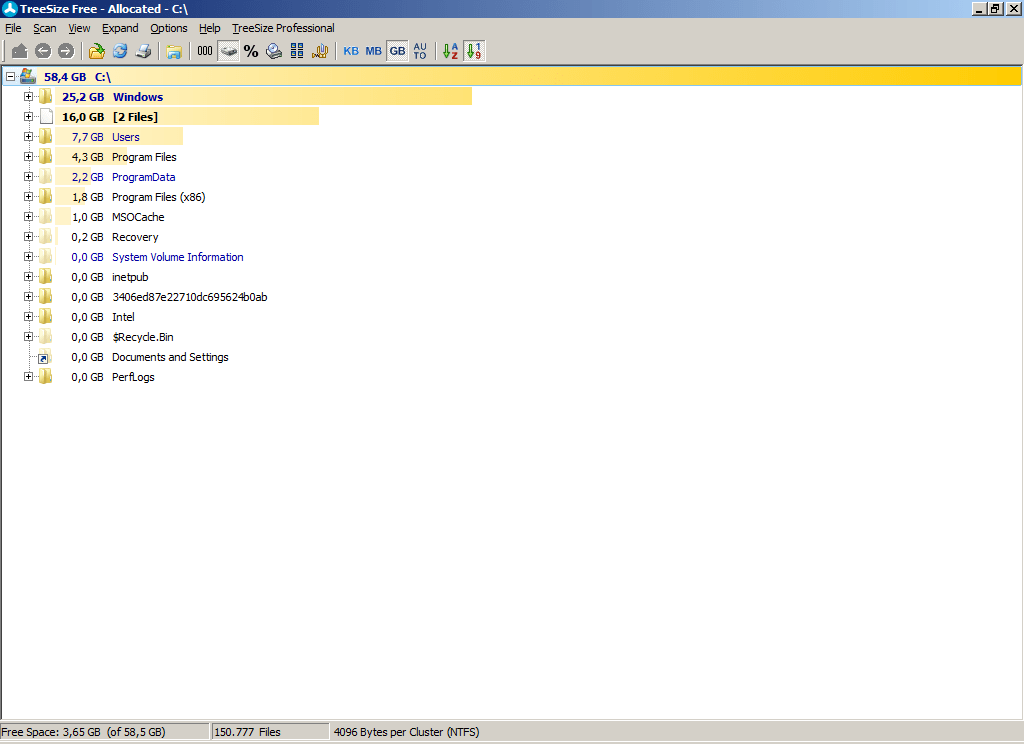
Task: Sort by name using A-Z icon
Action: point(451,51)
